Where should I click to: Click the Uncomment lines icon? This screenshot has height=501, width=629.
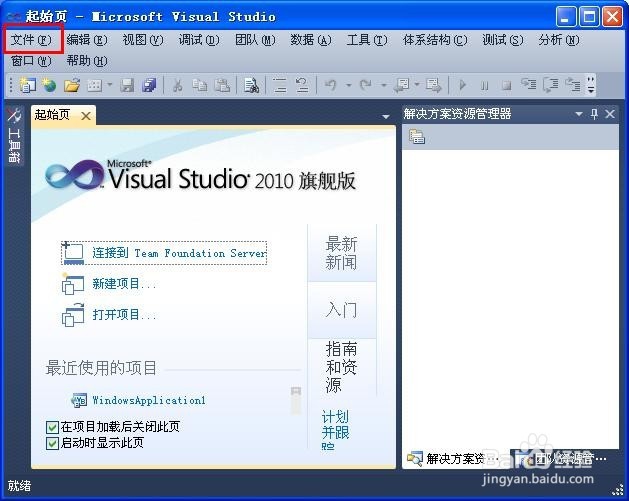[302, 85]
